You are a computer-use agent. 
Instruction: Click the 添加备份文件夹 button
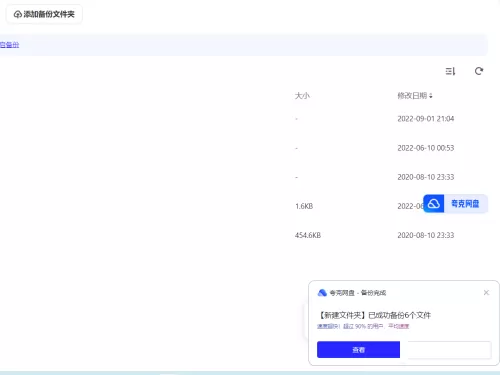click(x=44, y=14)
